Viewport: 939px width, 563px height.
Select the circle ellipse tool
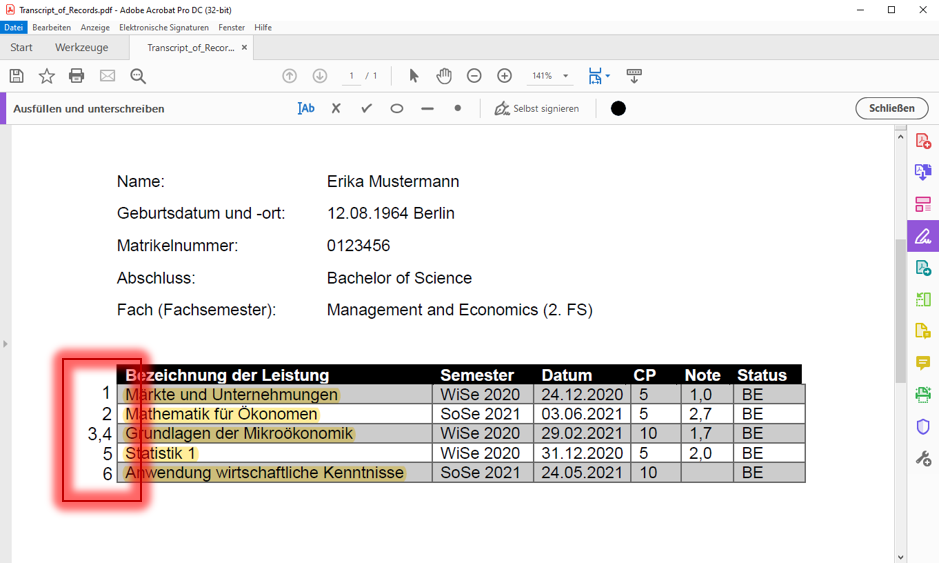pyautogui.click(x=396, y=108)
